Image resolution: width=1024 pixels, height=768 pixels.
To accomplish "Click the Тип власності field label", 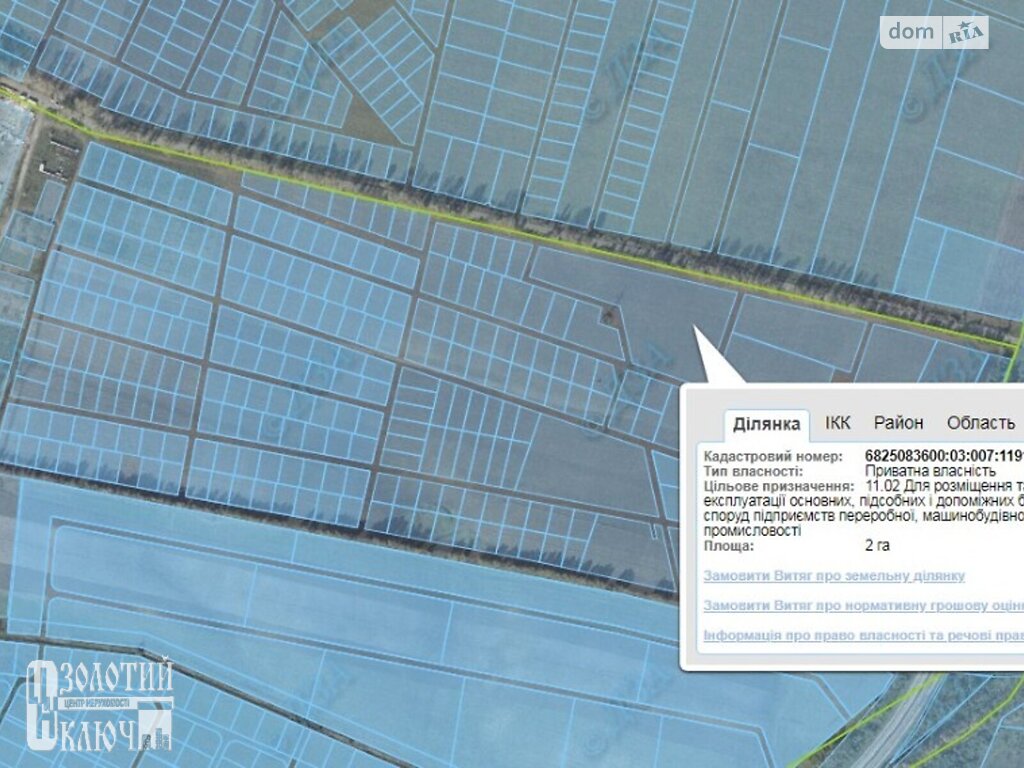I will (x=752, y=470).
